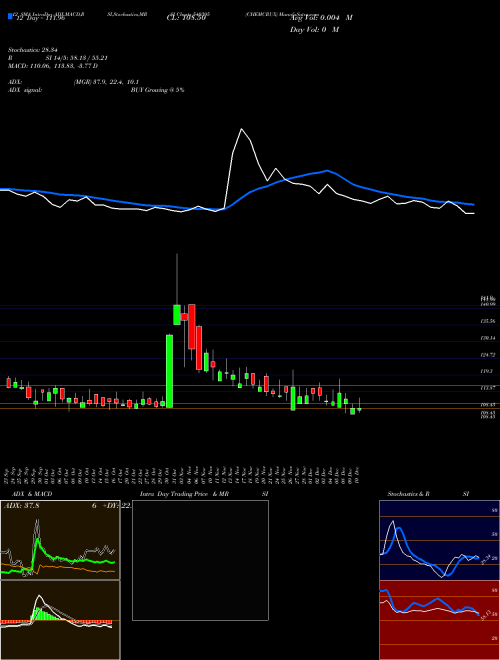This screenshot has height=660, width=500.
Task: Open the empty intraday trading price panel
Action: tap(200, 560)
